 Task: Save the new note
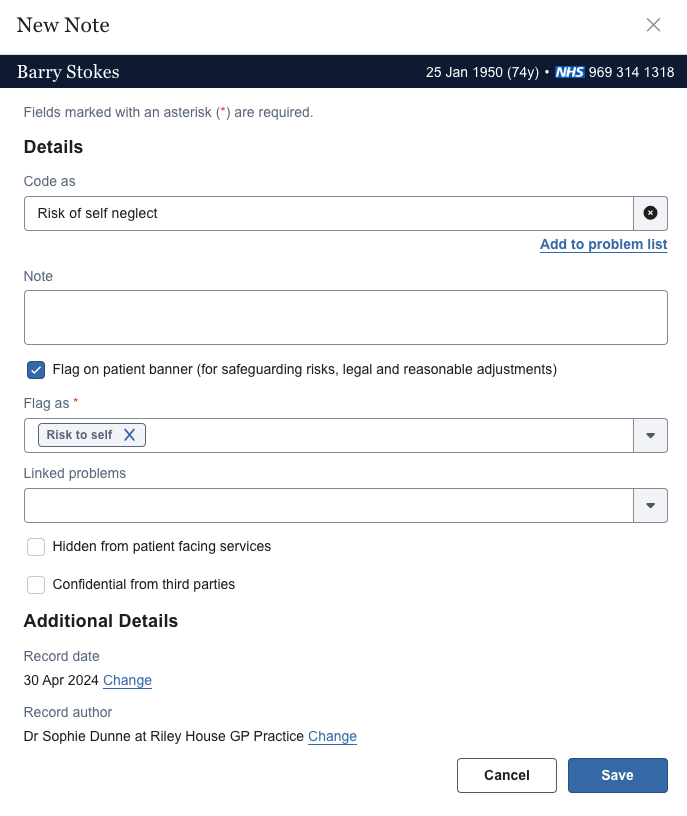[617, 775]
